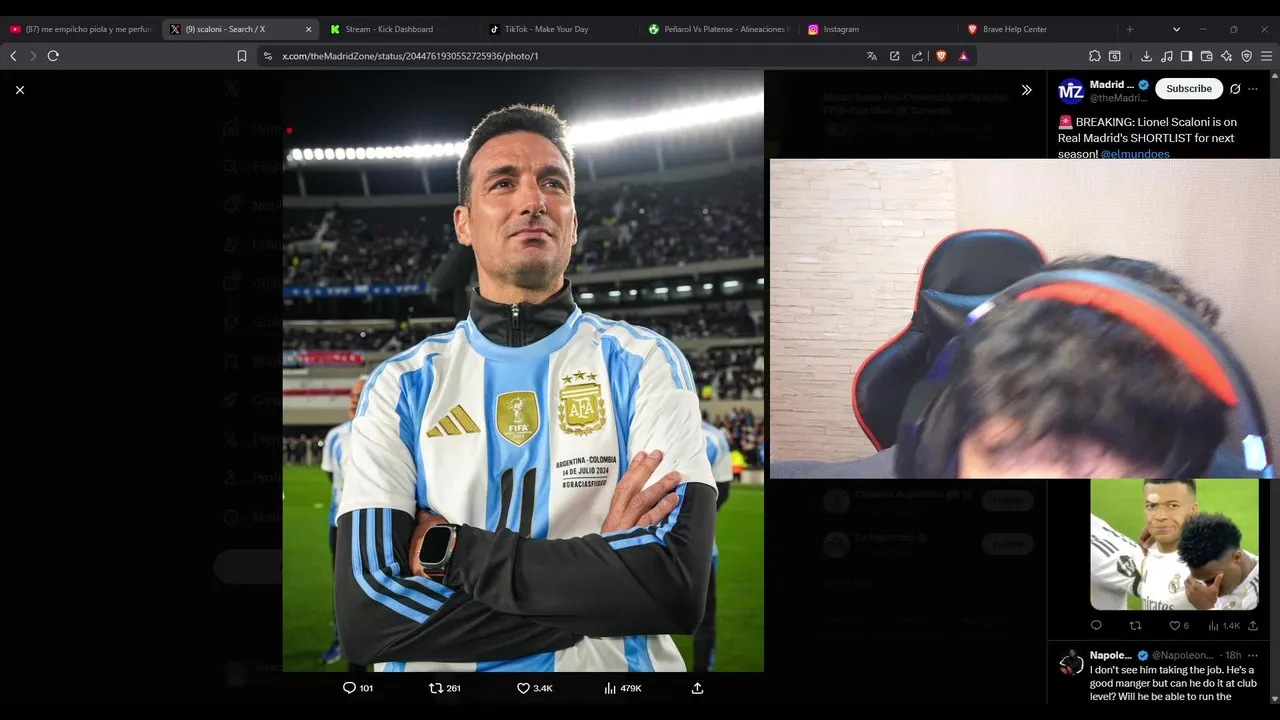Share the Mbappé image reply

(1253, 626)
